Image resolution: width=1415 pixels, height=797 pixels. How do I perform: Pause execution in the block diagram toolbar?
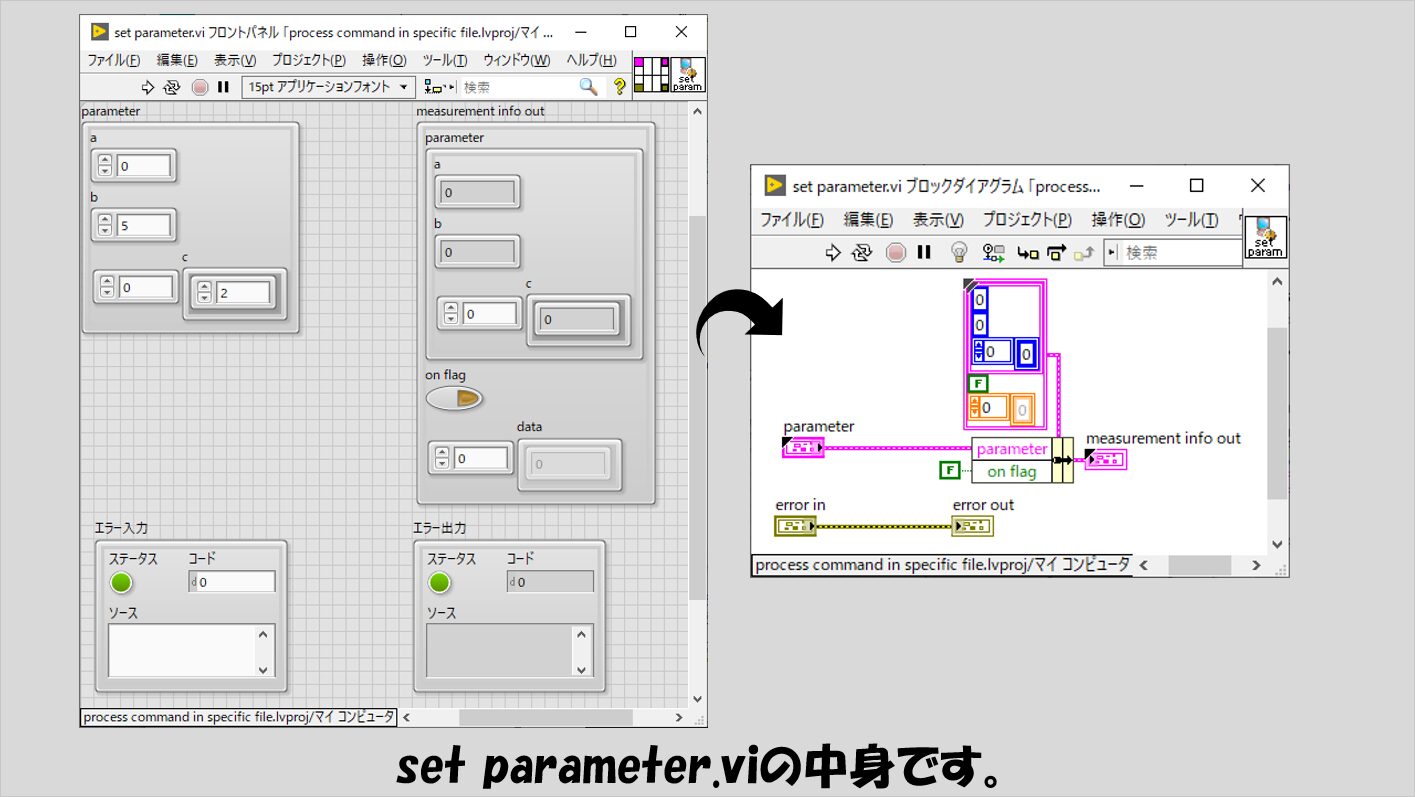(x=924, y=253)
